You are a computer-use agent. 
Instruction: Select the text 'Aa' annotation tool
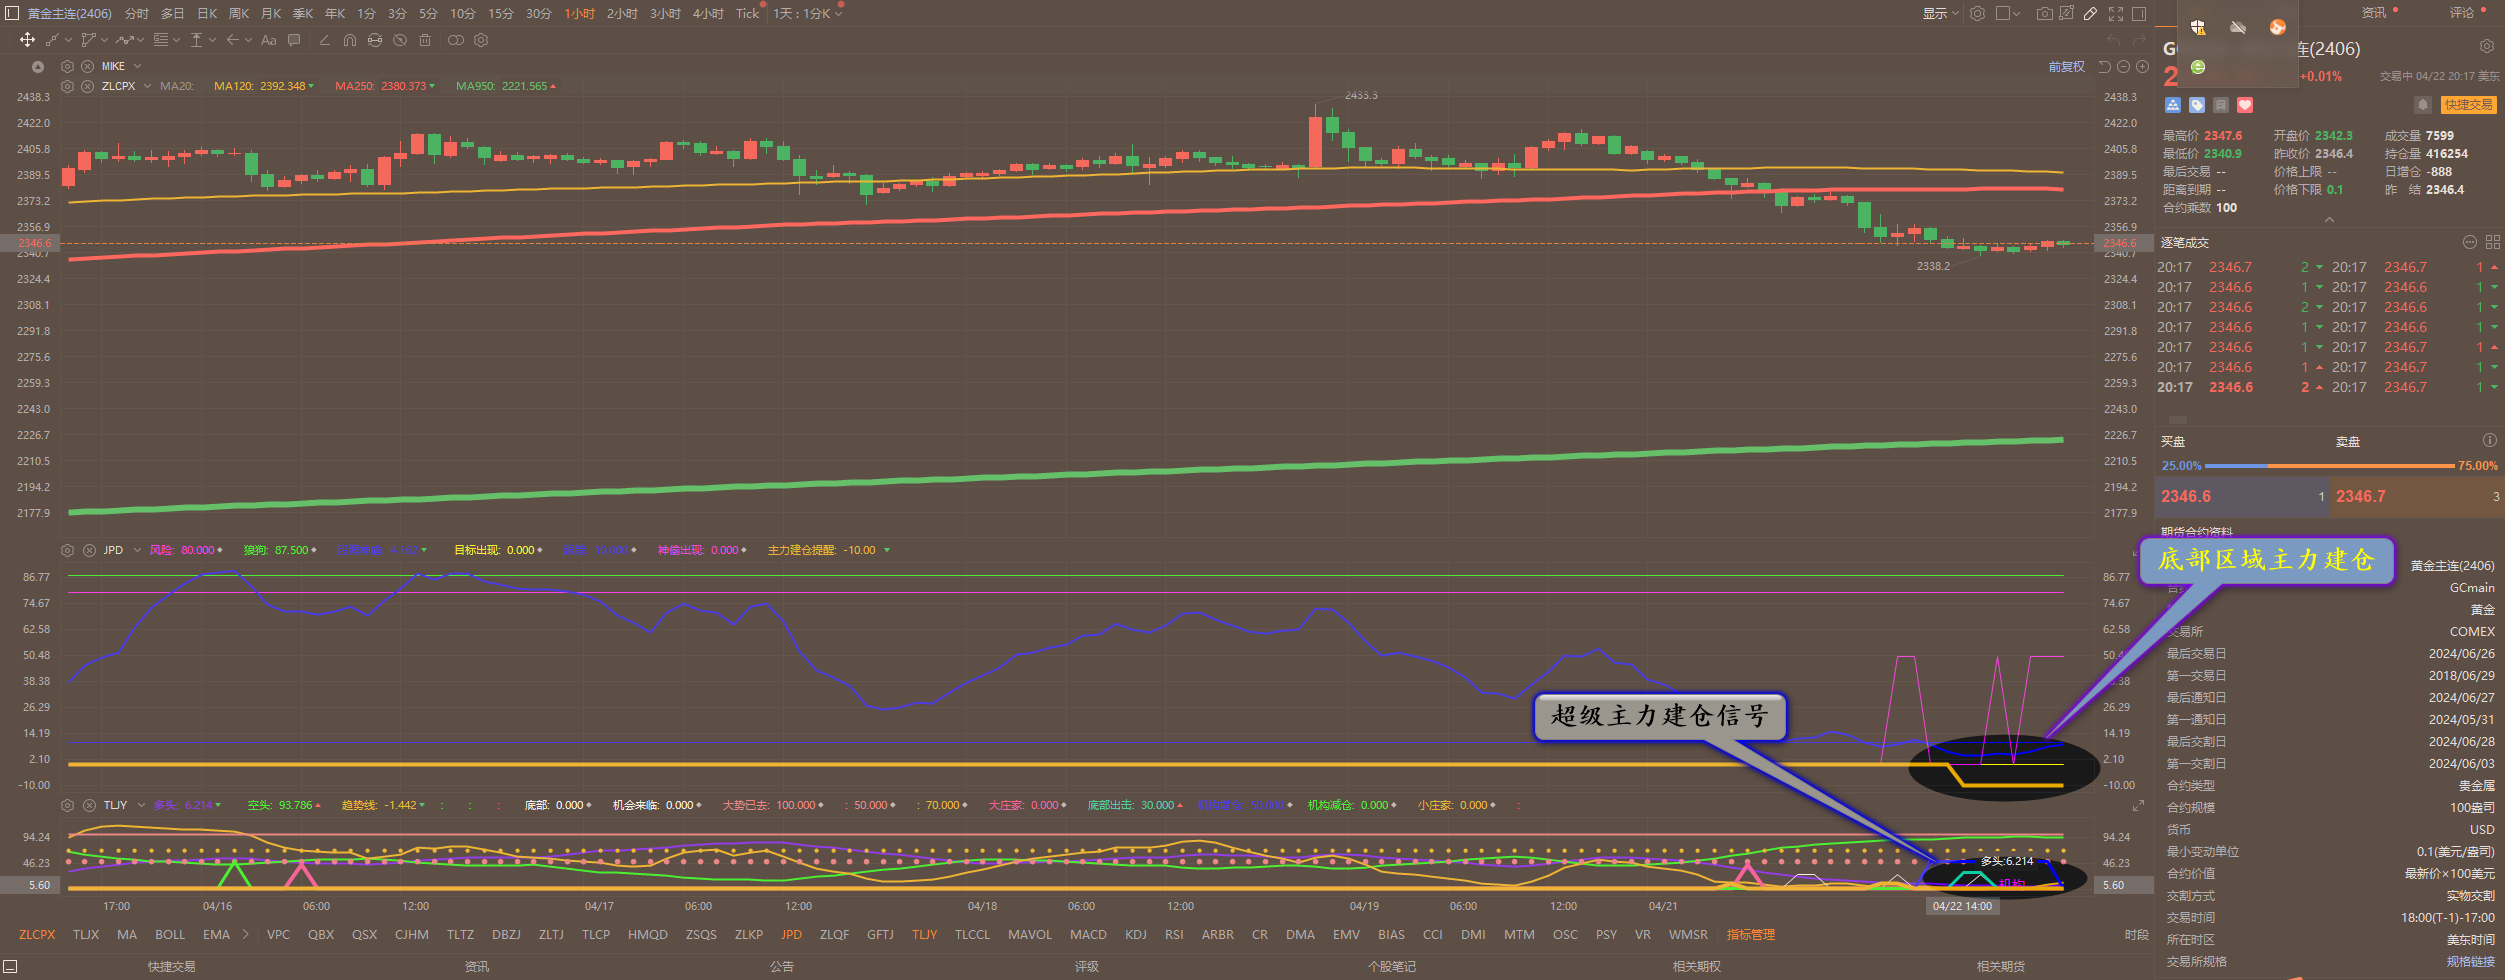click(268, 40)
